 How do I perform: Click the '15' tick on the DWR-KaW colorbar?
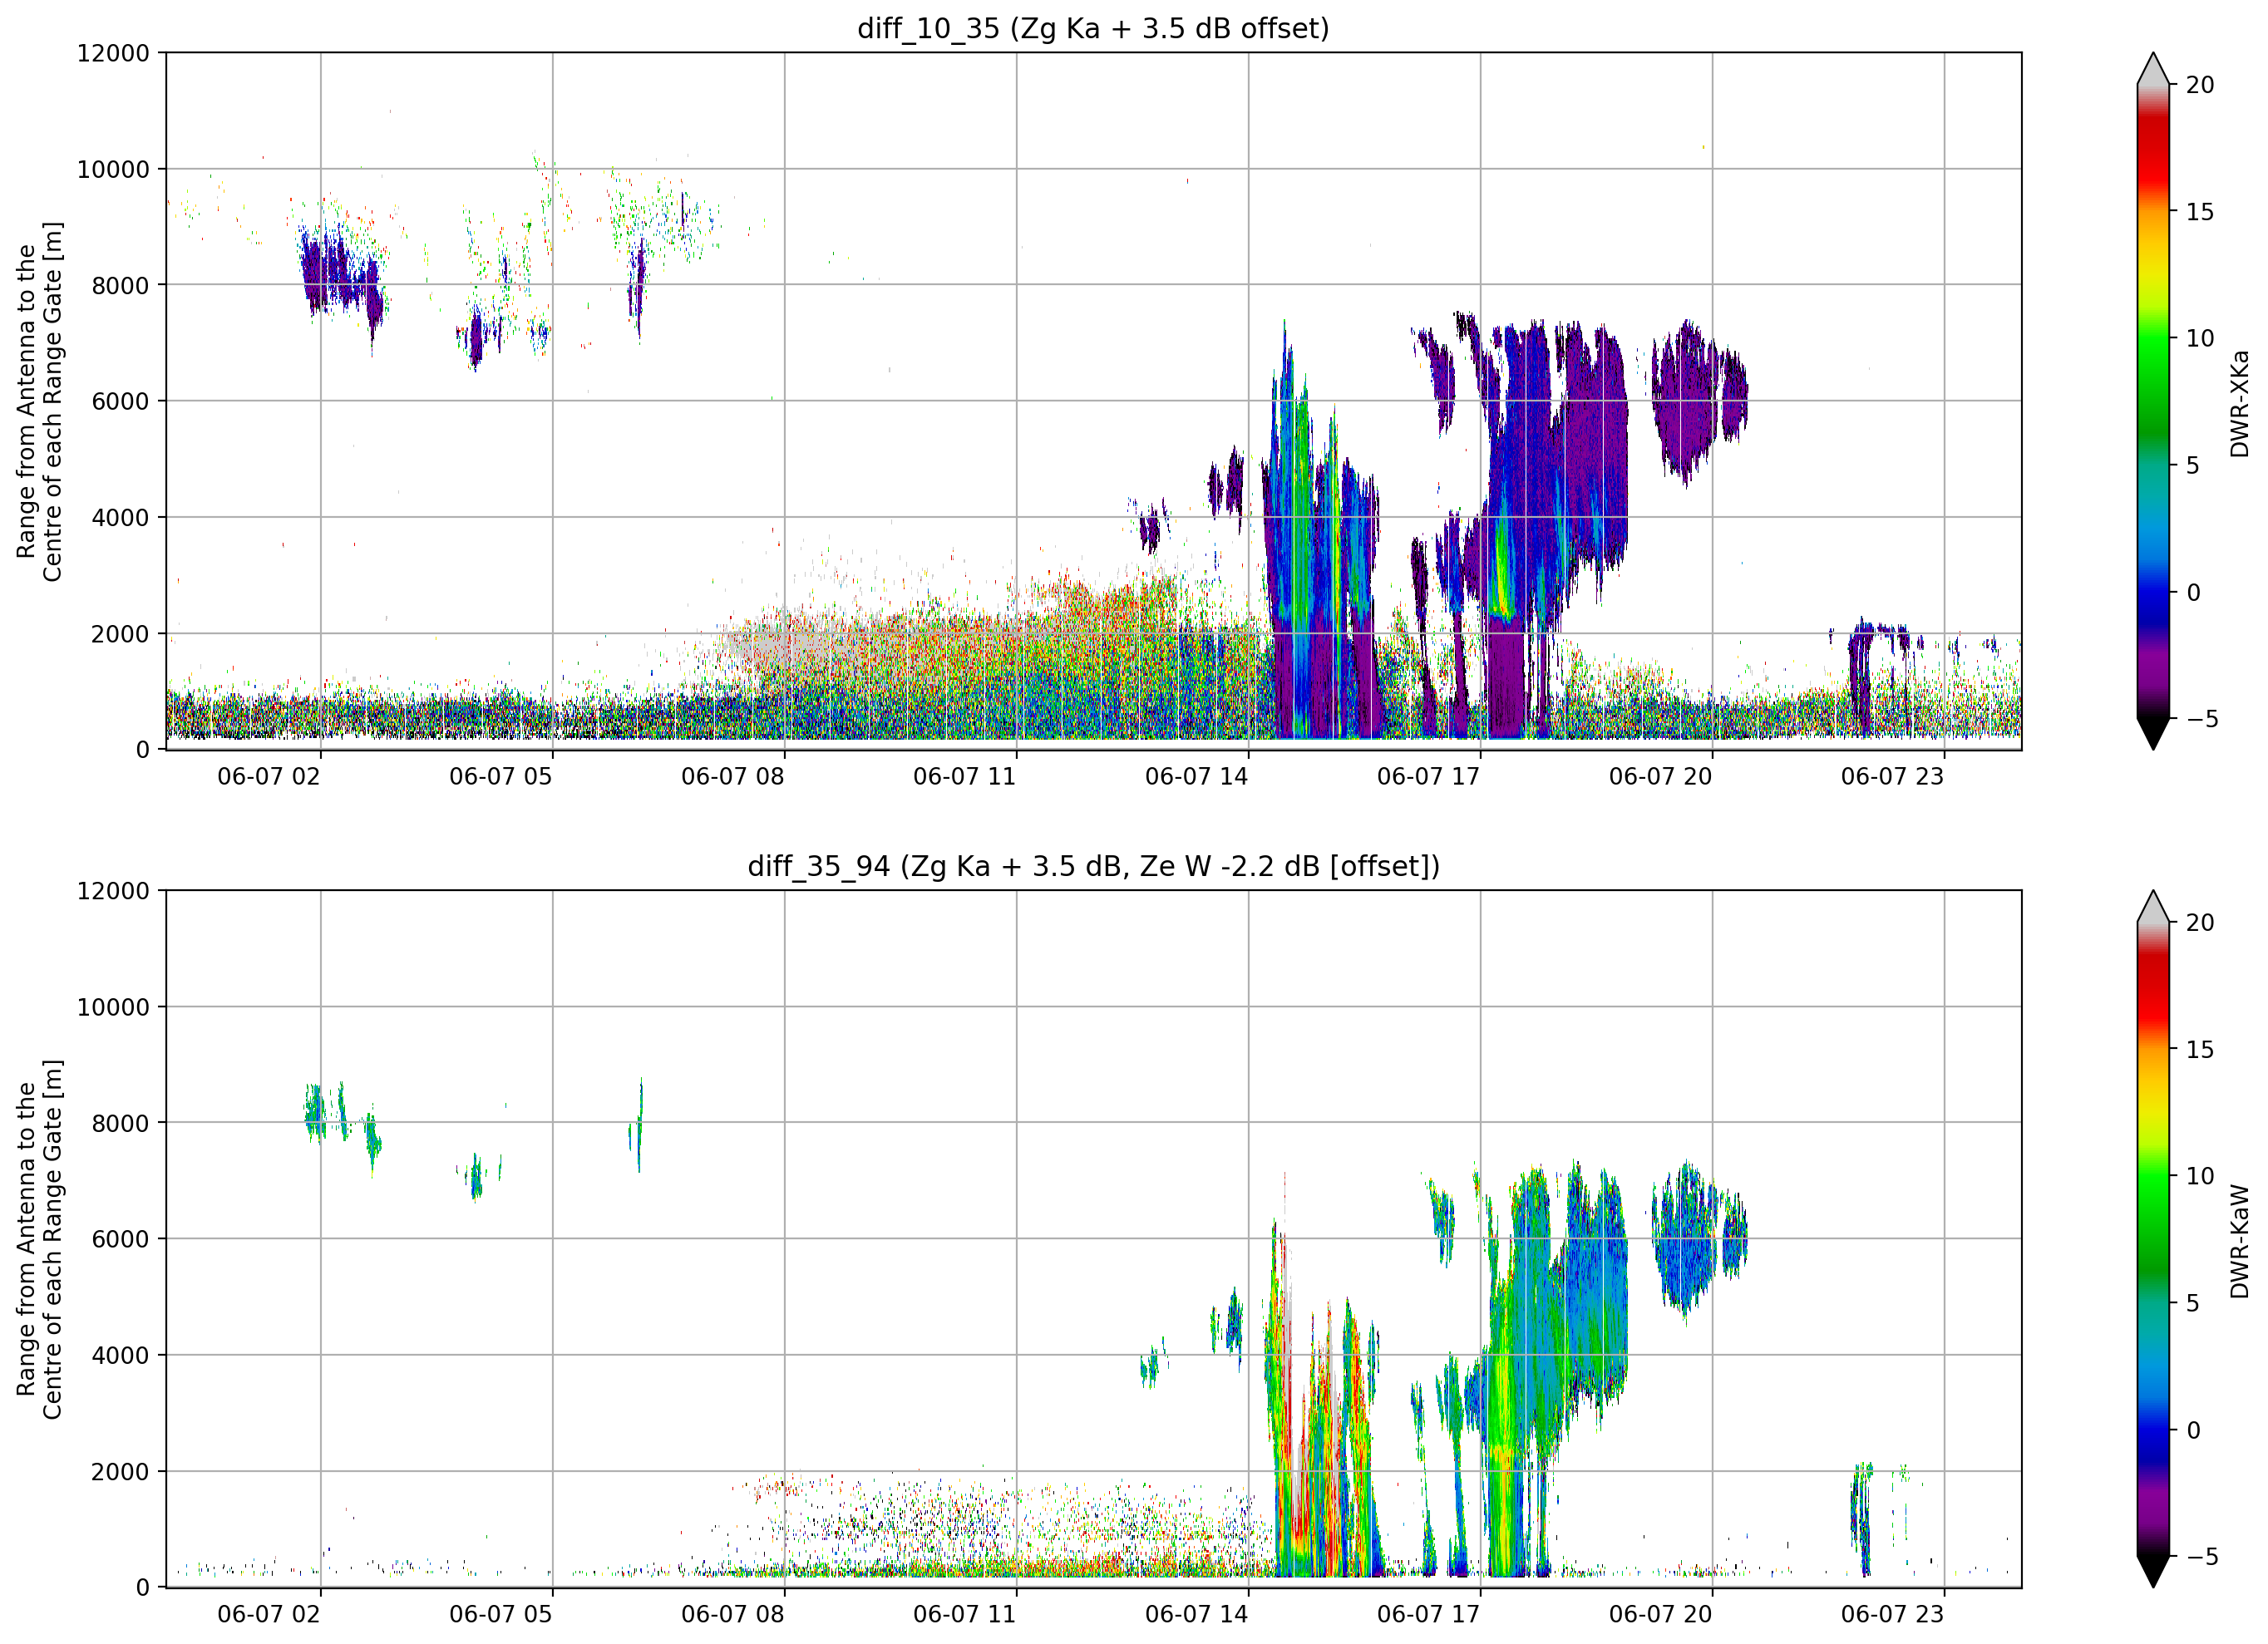2200,1050
